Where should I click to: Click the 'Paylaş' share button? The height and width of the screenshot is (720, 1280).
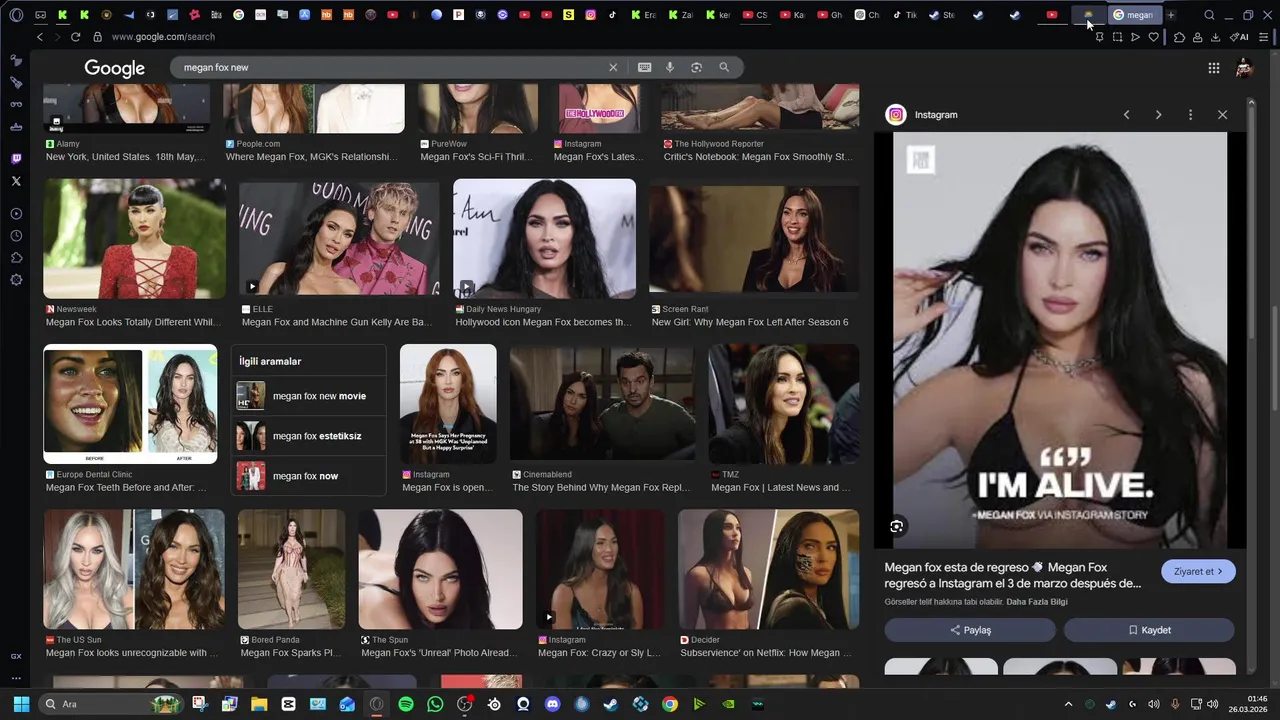point(970,630)
